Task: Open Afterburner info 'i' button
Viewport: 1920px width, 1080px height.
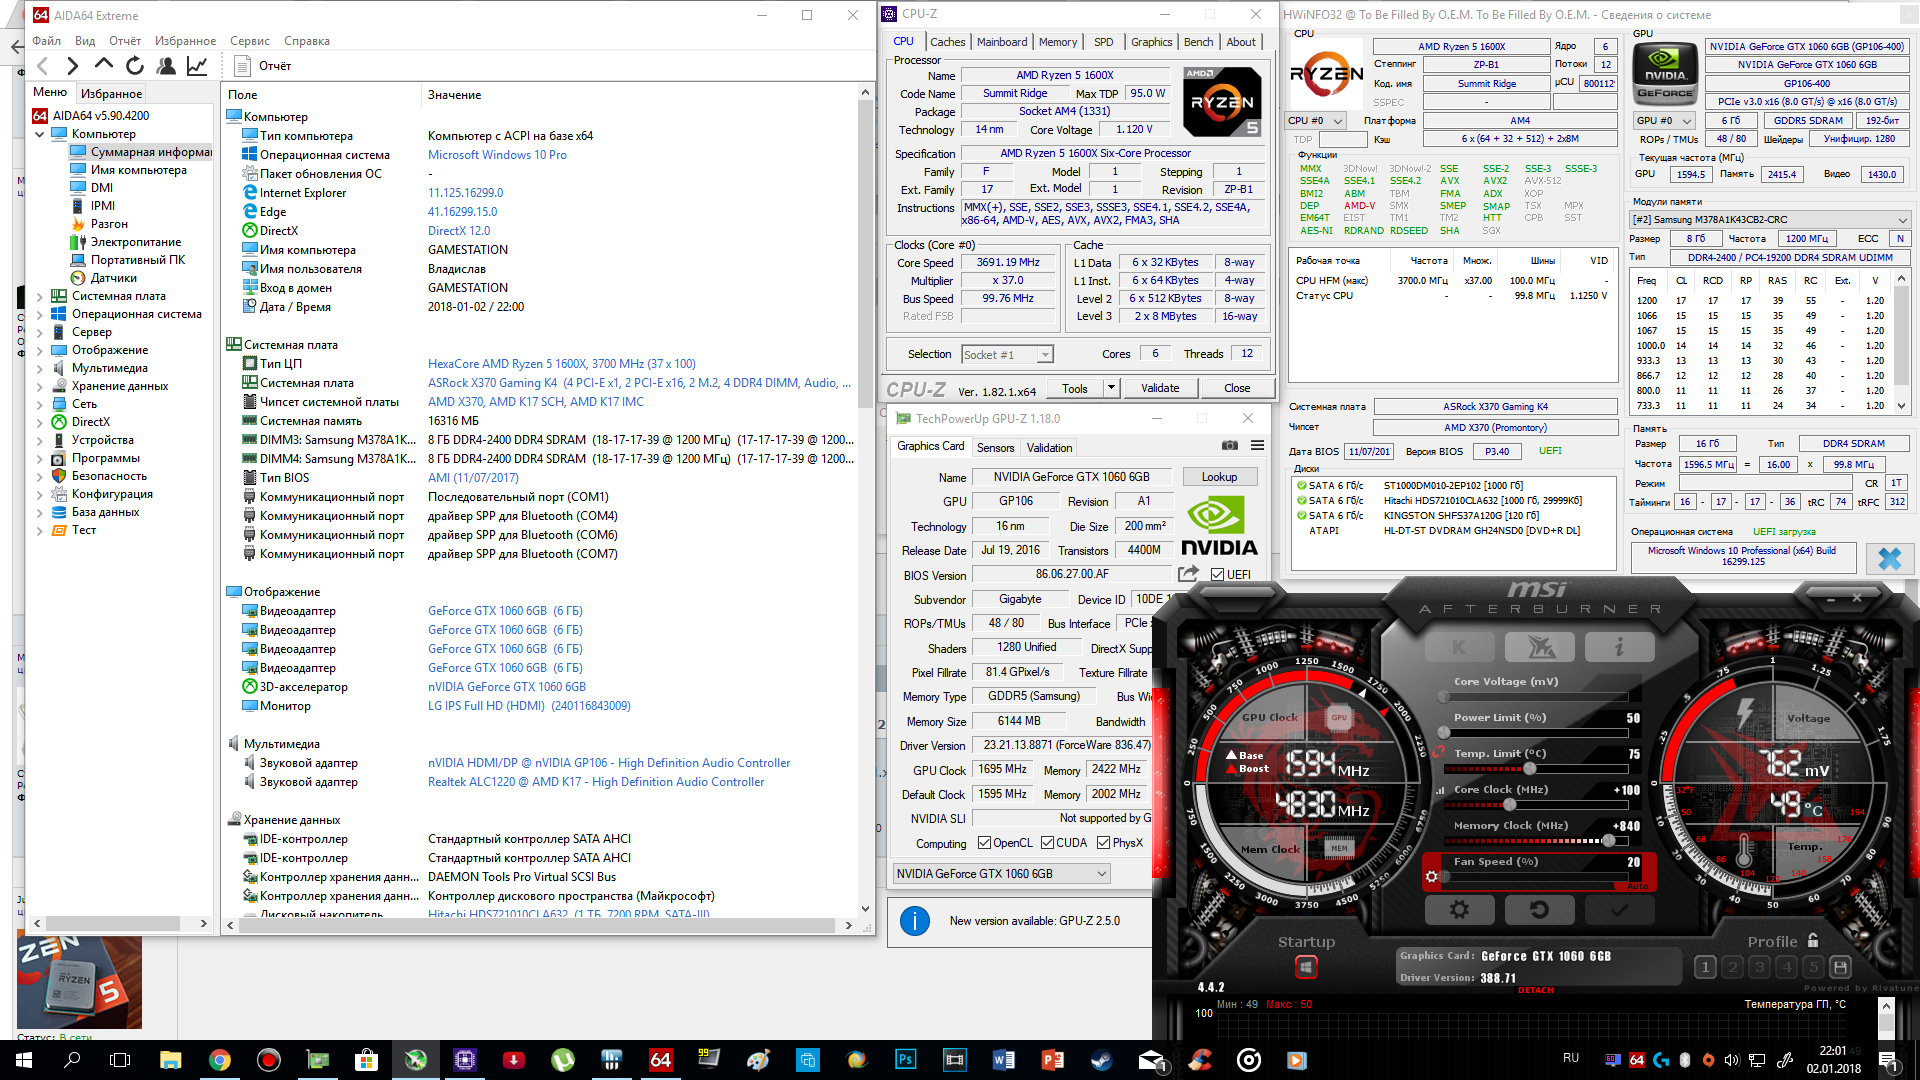Action: pyautogui.click(x=1619, y=647)
